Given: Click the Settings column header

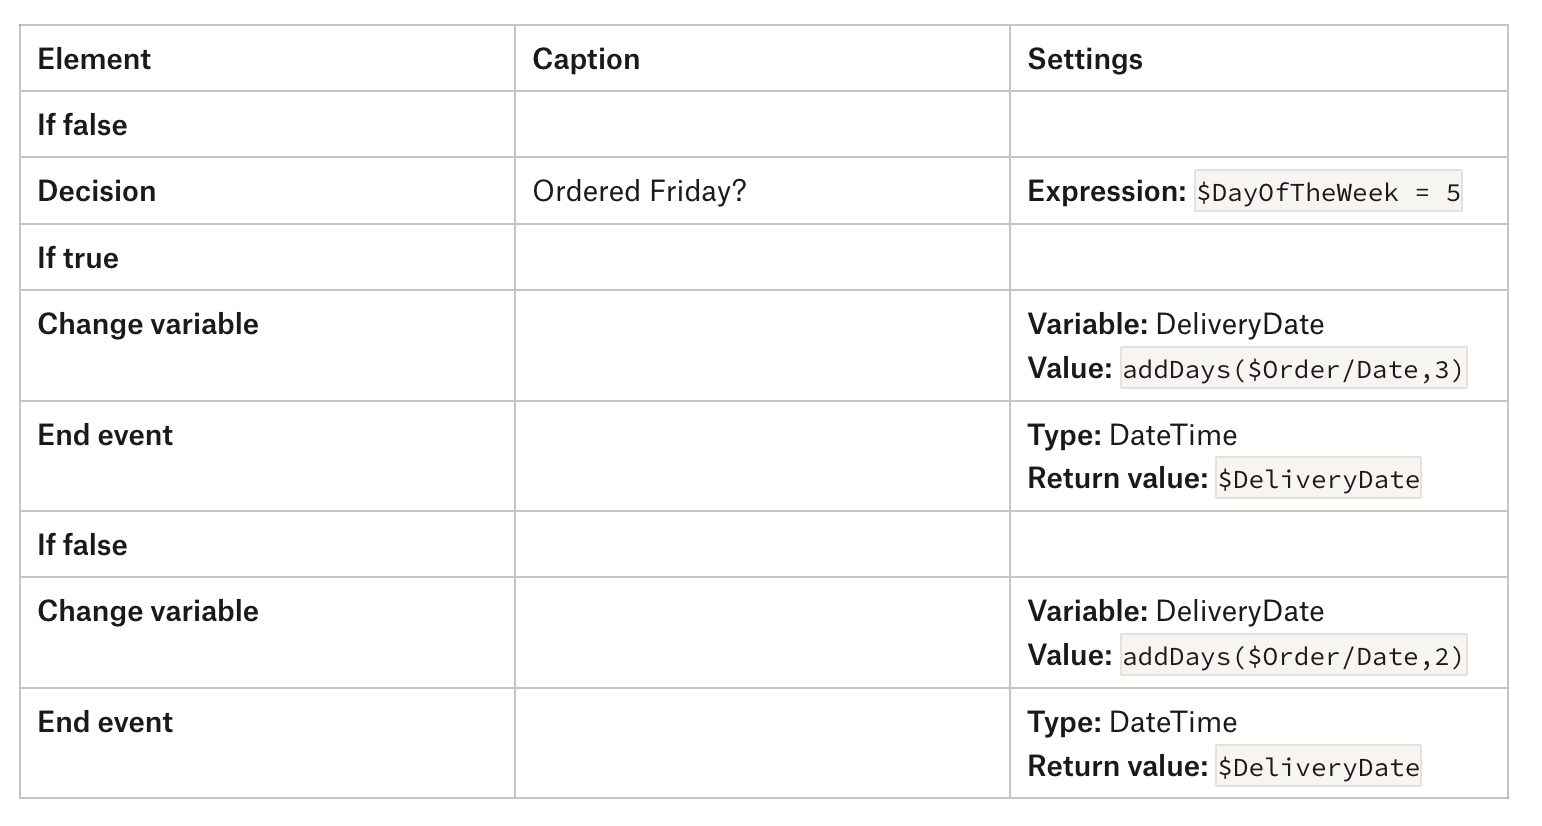Looking at the screenshot, I should point(1085,59).
